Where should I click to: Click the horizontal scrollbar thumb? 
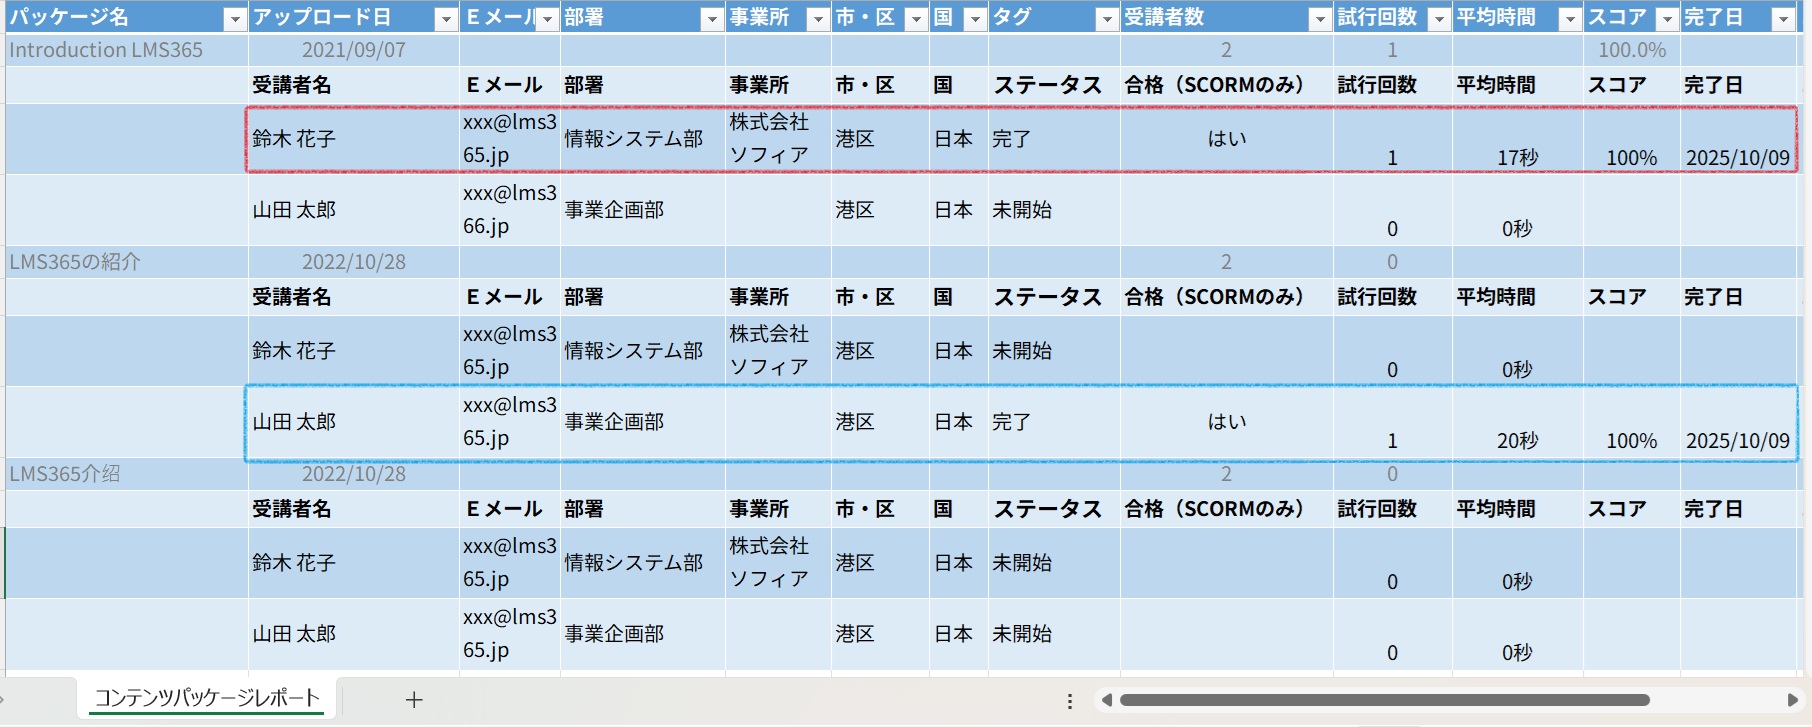pyautogui.click(x=1384, y=700)
